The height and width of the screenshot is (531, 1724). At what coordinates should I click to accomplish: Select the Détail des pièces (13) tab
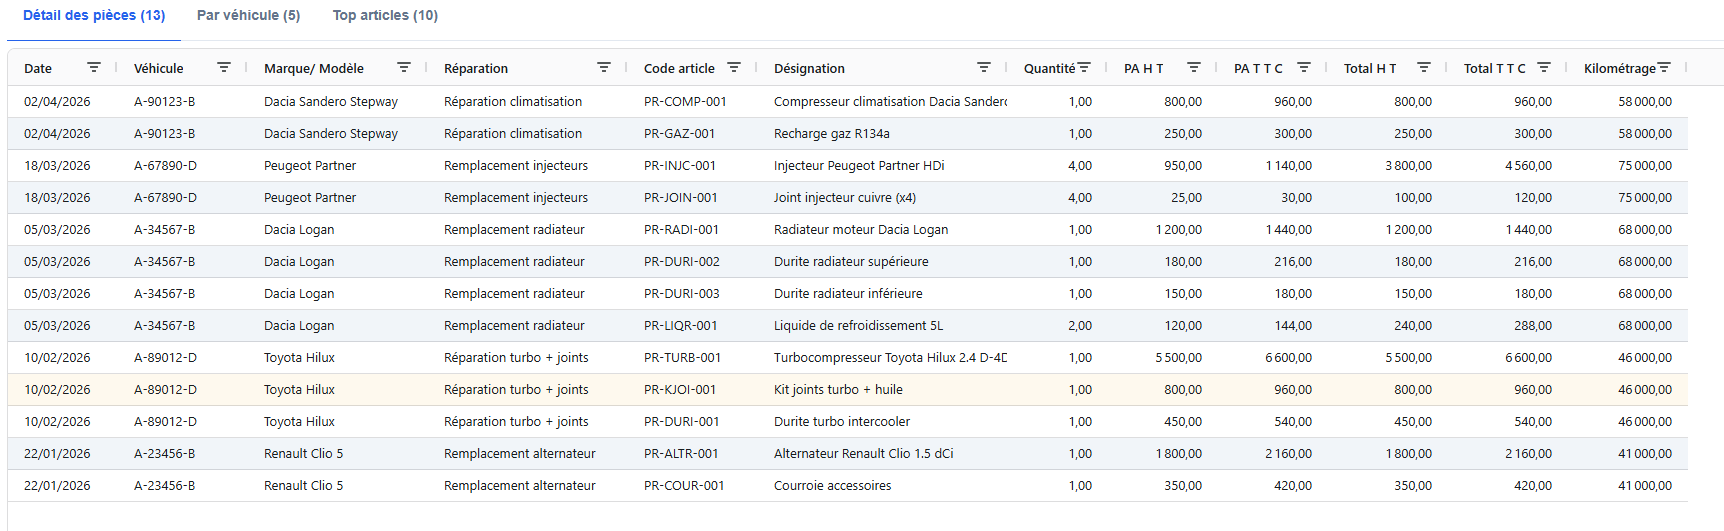click(94, 15)
